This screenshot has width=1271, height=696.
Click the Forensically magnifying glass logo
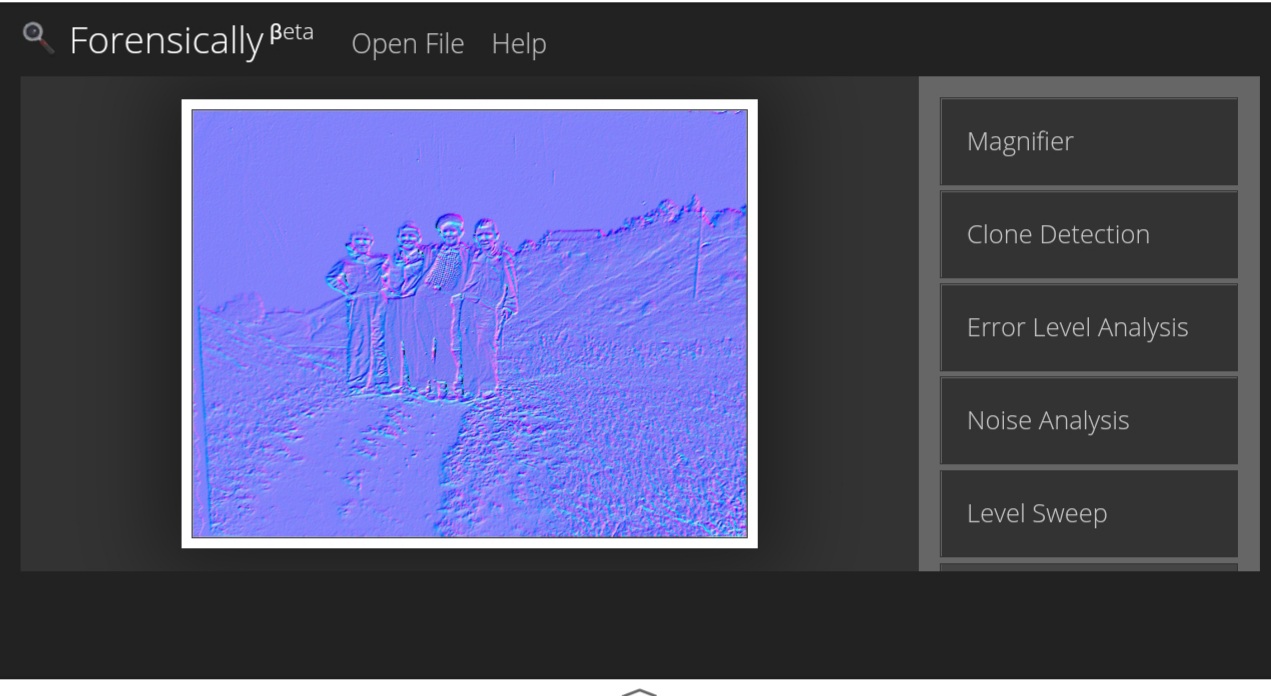[x=38, y=39]
